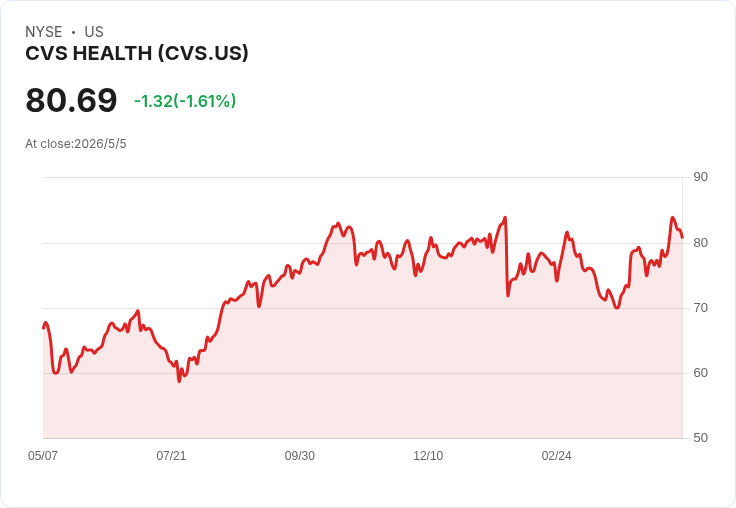Click the 70 price axis label
The image size is (736, 508).
[x=700, y=308]
